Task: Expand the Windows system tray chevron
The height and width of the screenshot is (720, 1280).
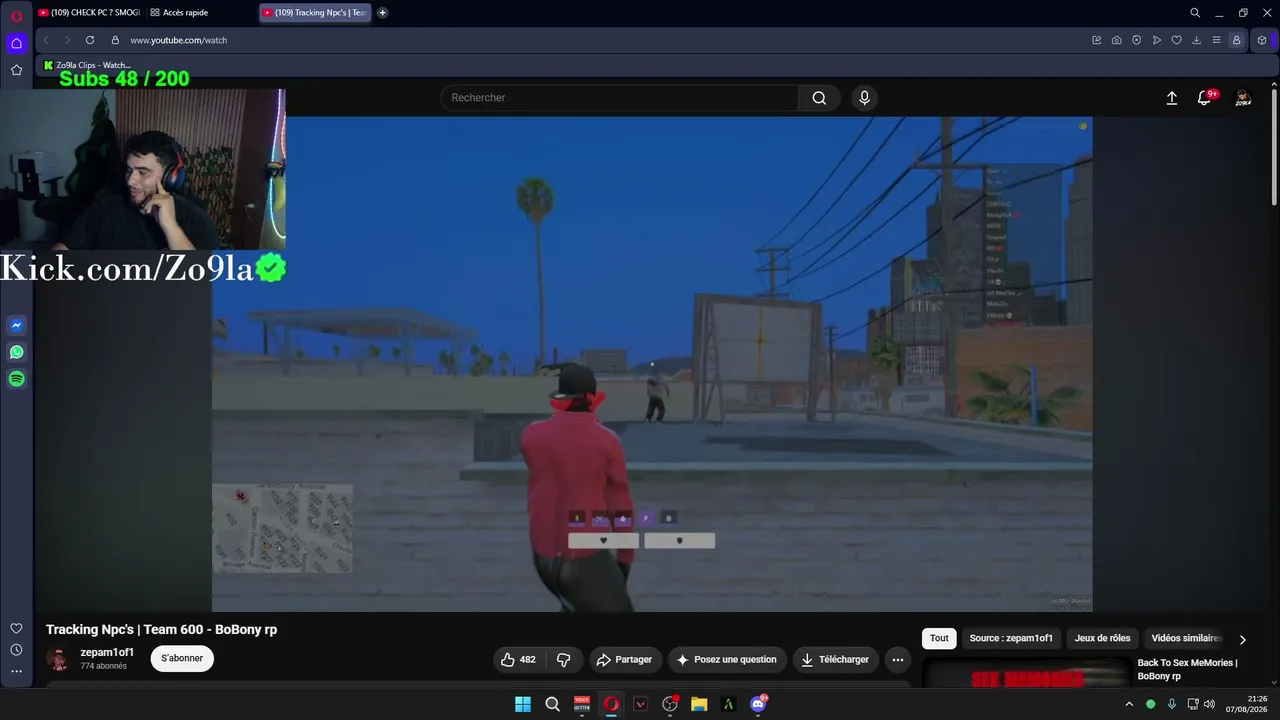Action: 1129,704
